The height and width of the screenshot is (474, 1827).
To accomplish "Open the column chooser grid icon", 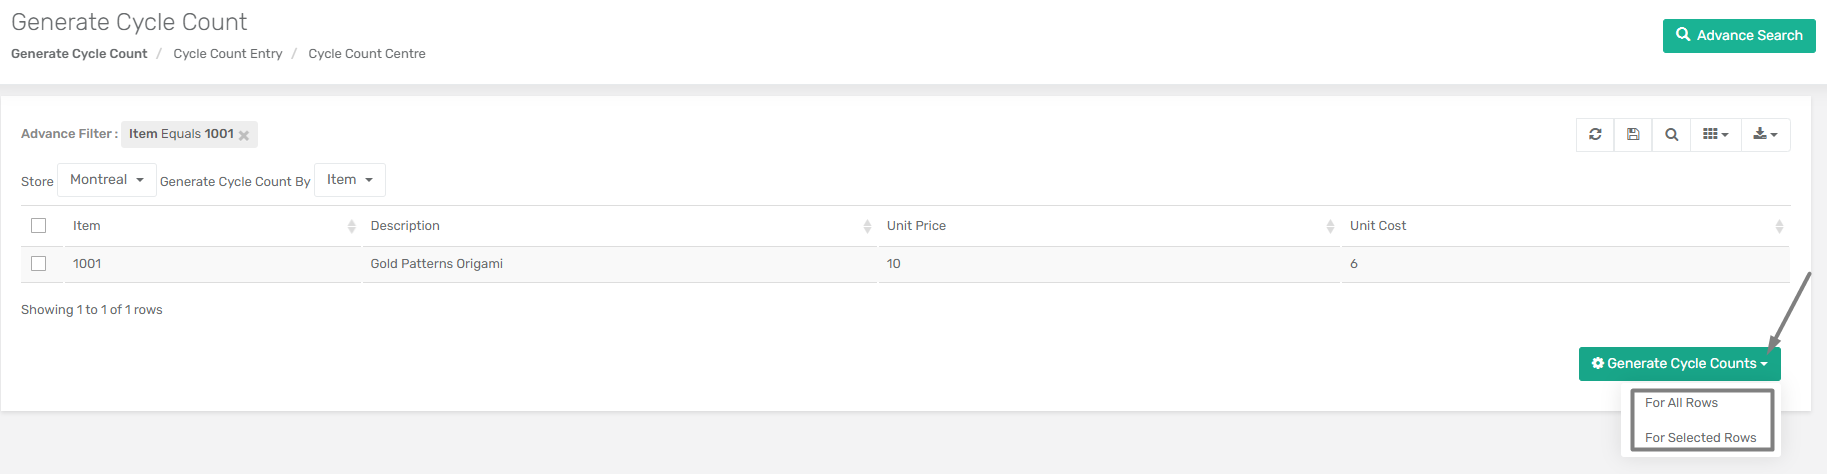I will (1716, 134).
